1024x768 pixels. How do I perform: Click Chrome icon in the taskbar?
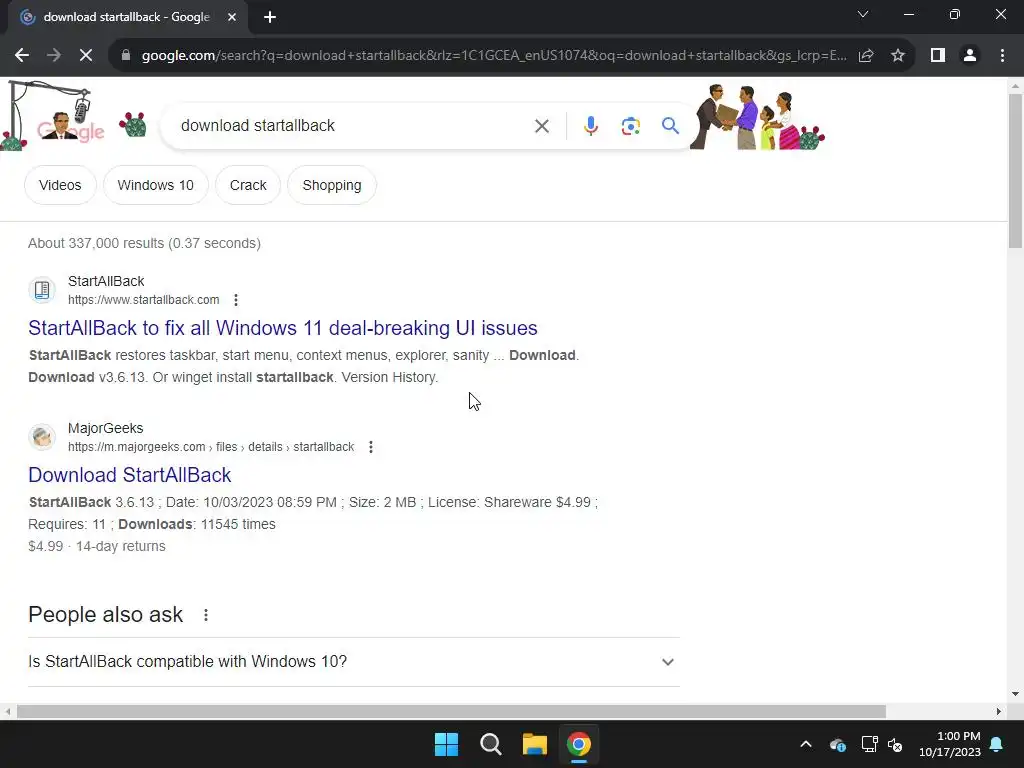tap(579, 744)
